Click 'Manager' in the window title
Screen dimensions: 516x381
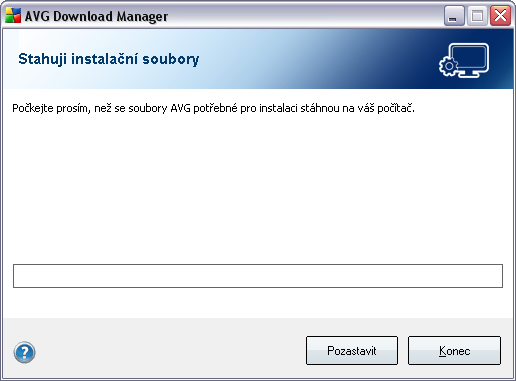(142, 17)
